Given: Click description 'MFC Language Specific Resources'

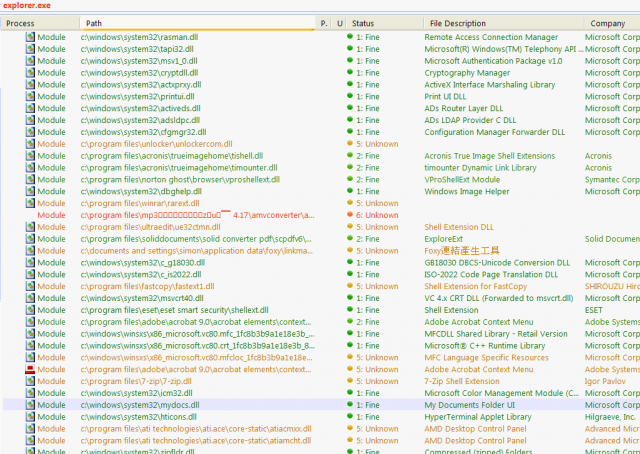Looking at the screenshot, I should click(x=487, y=358).
